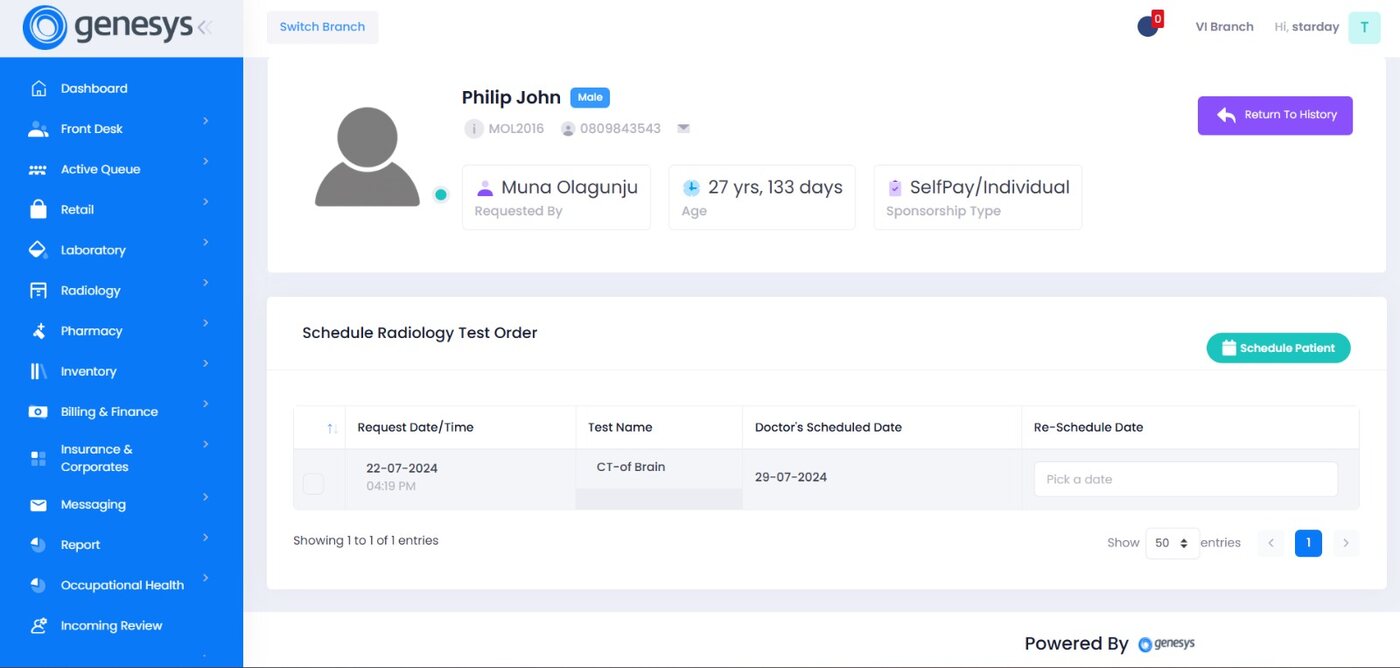Image resolution: width=1400 pixels, height=668 pixels.
Task: Click the Laboratory icon in sidebar
Action: 38,250
